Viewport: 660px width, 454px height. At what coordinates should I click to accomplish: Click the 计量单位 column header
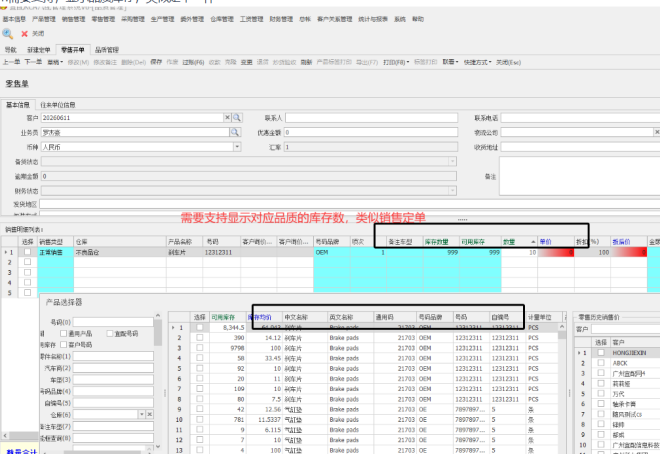coord(544,317)
